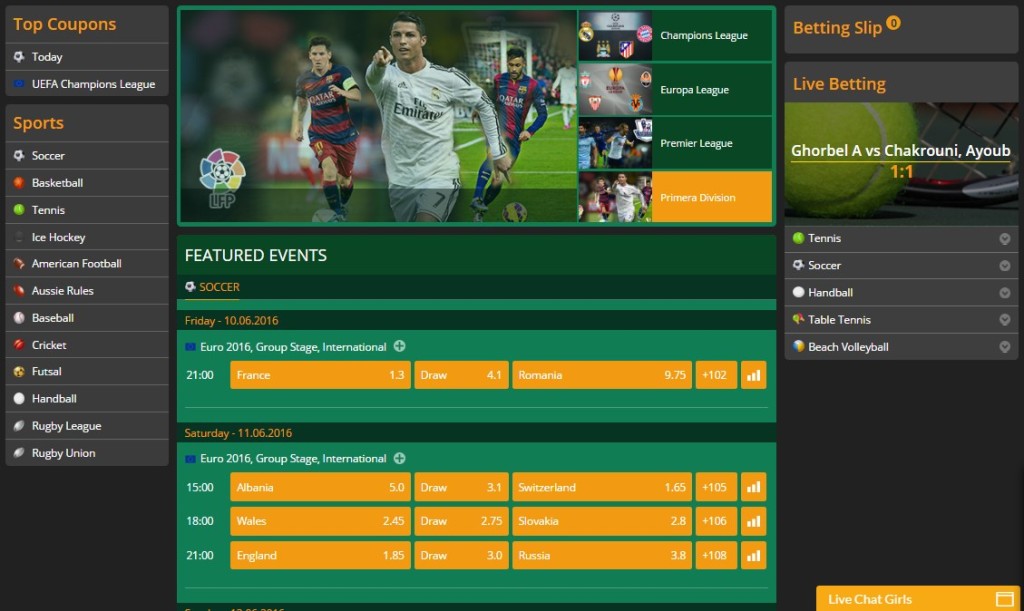Screen dimensions: 1024x611
Task: Open Handball in the Sports sidebar
Action: click(87, 398)
